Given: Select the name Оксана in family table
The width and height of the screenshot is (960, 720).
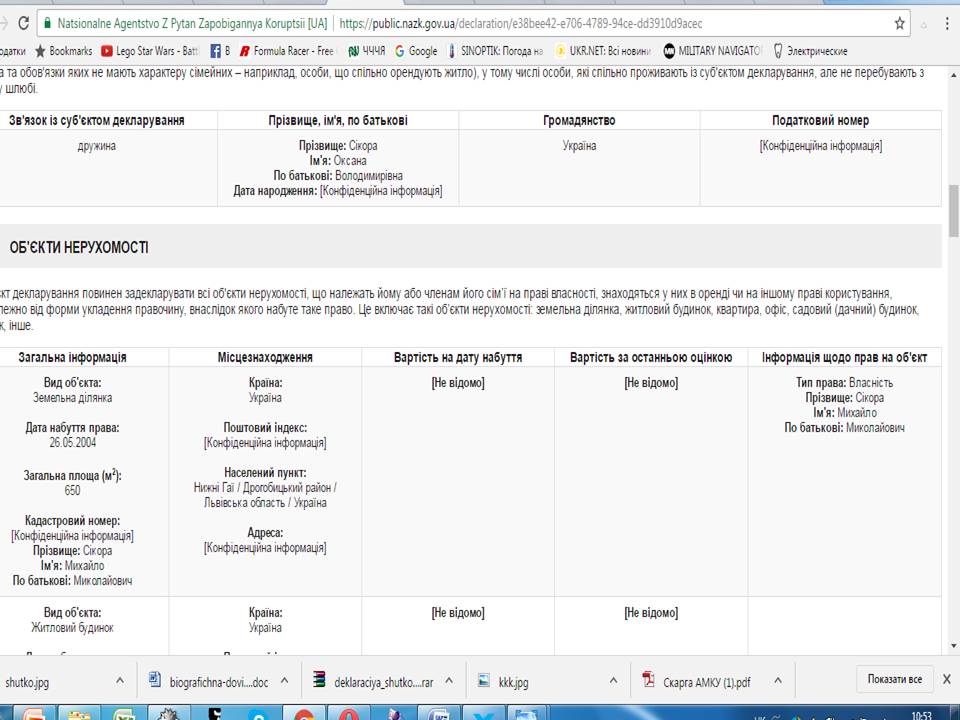Looking at the screenshot, I should point(350,161).
